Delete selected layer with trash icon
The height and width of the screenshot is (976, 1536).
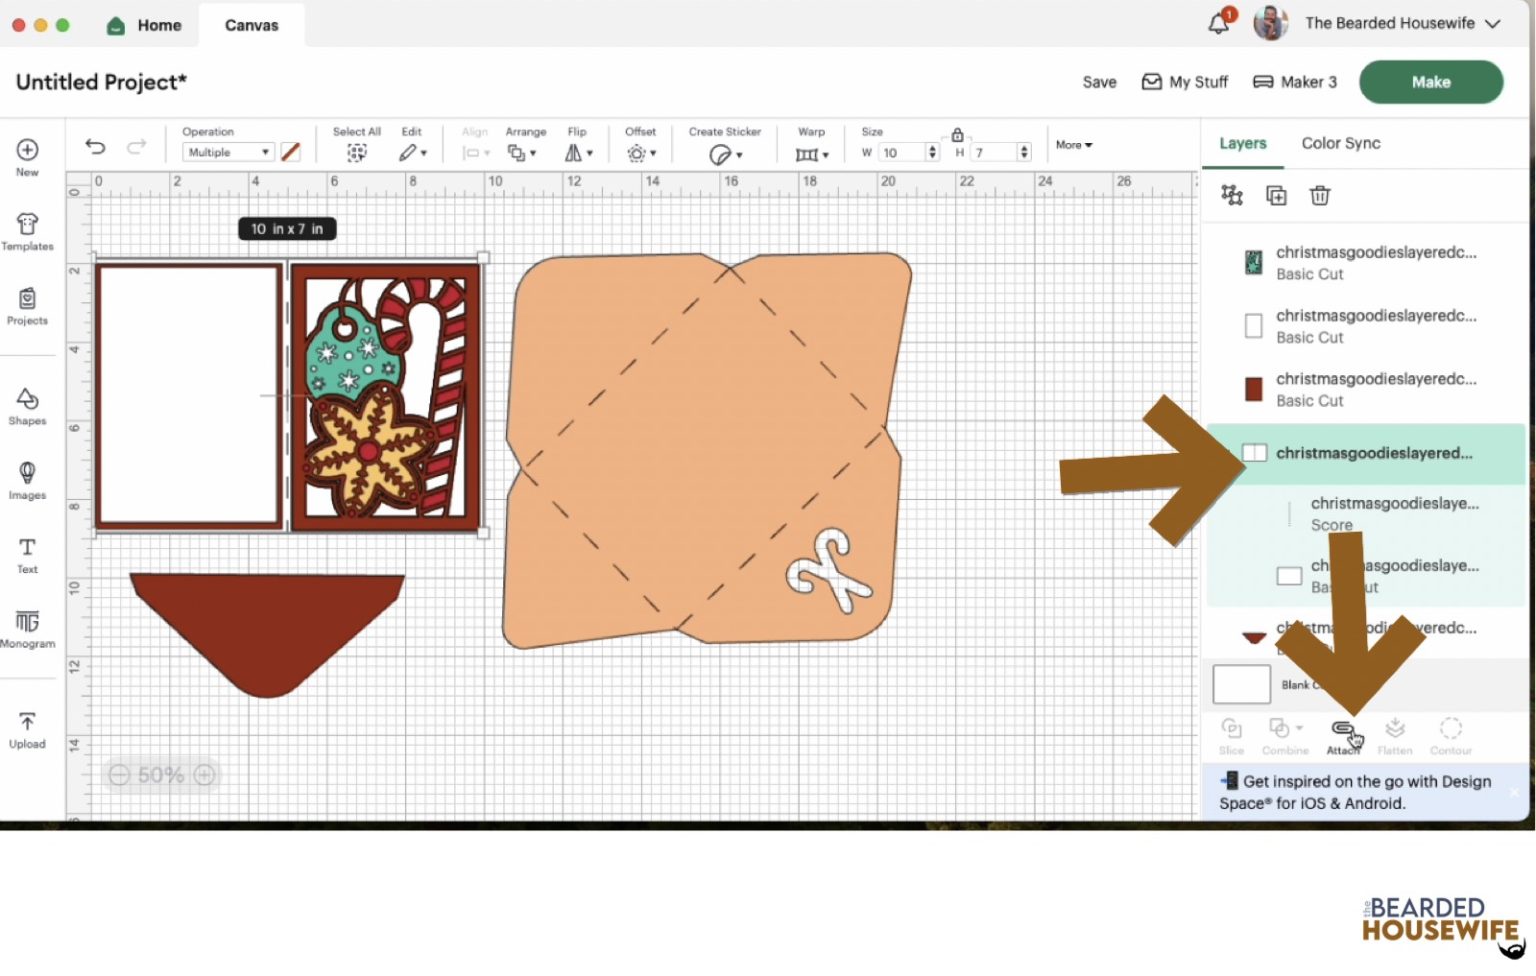pos(1320,196)
